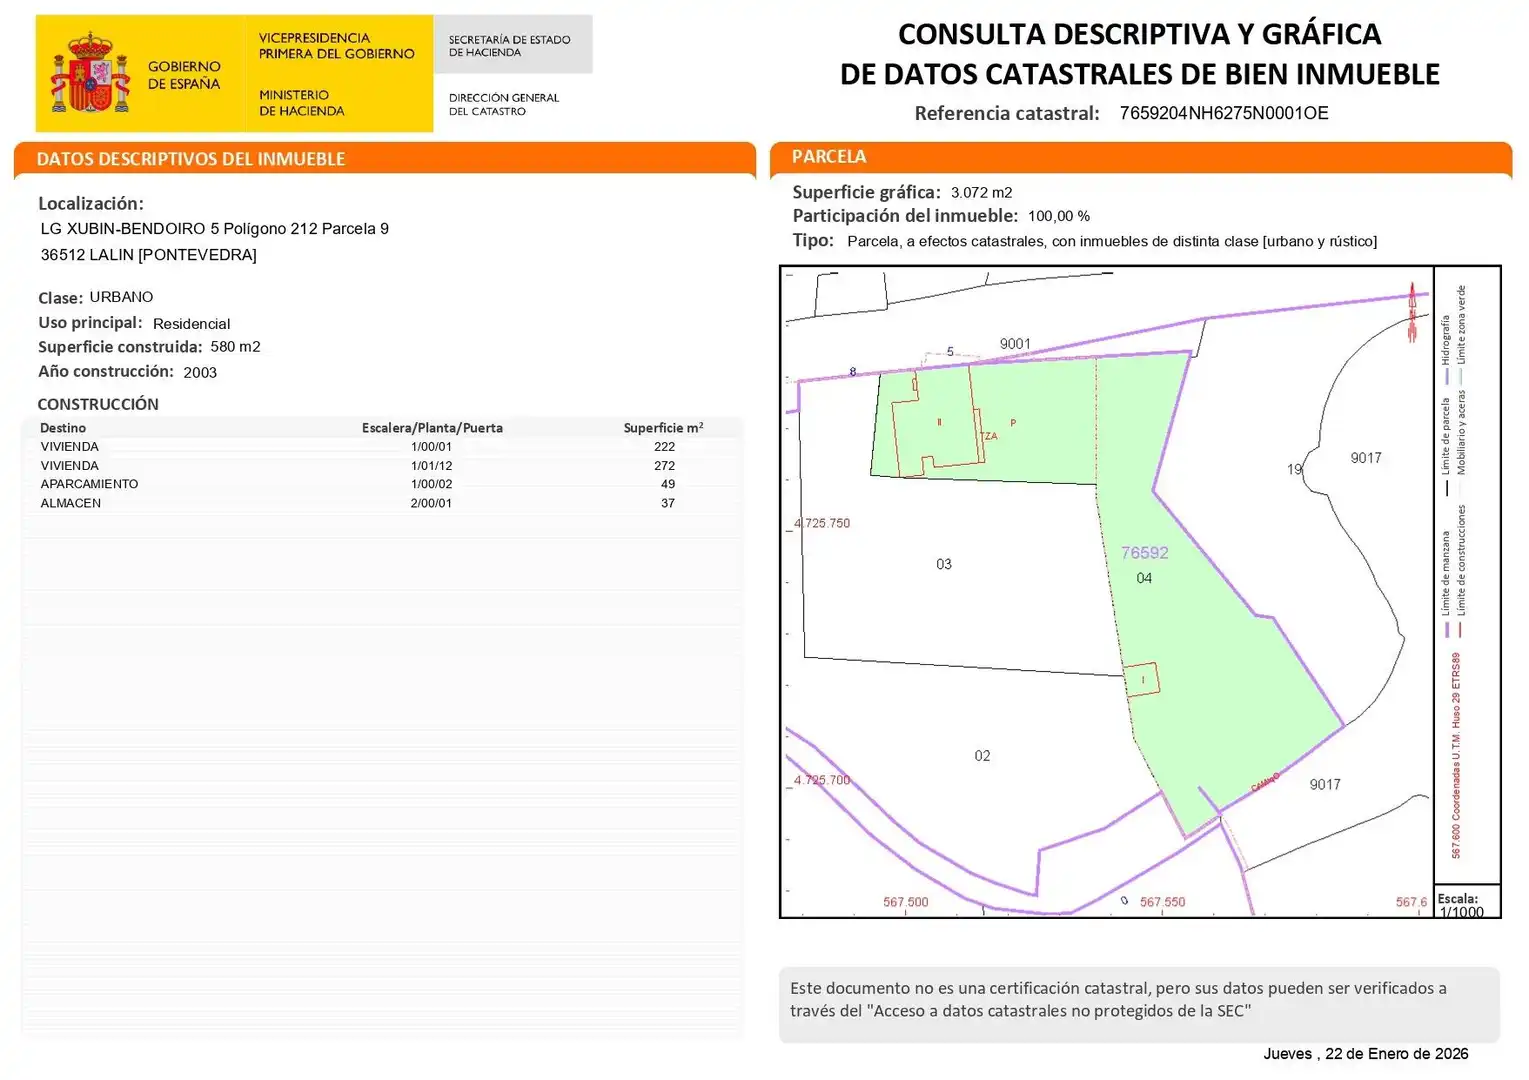Click the small building outline labeled I
1529x1080 pixels.
[1142, 680]
